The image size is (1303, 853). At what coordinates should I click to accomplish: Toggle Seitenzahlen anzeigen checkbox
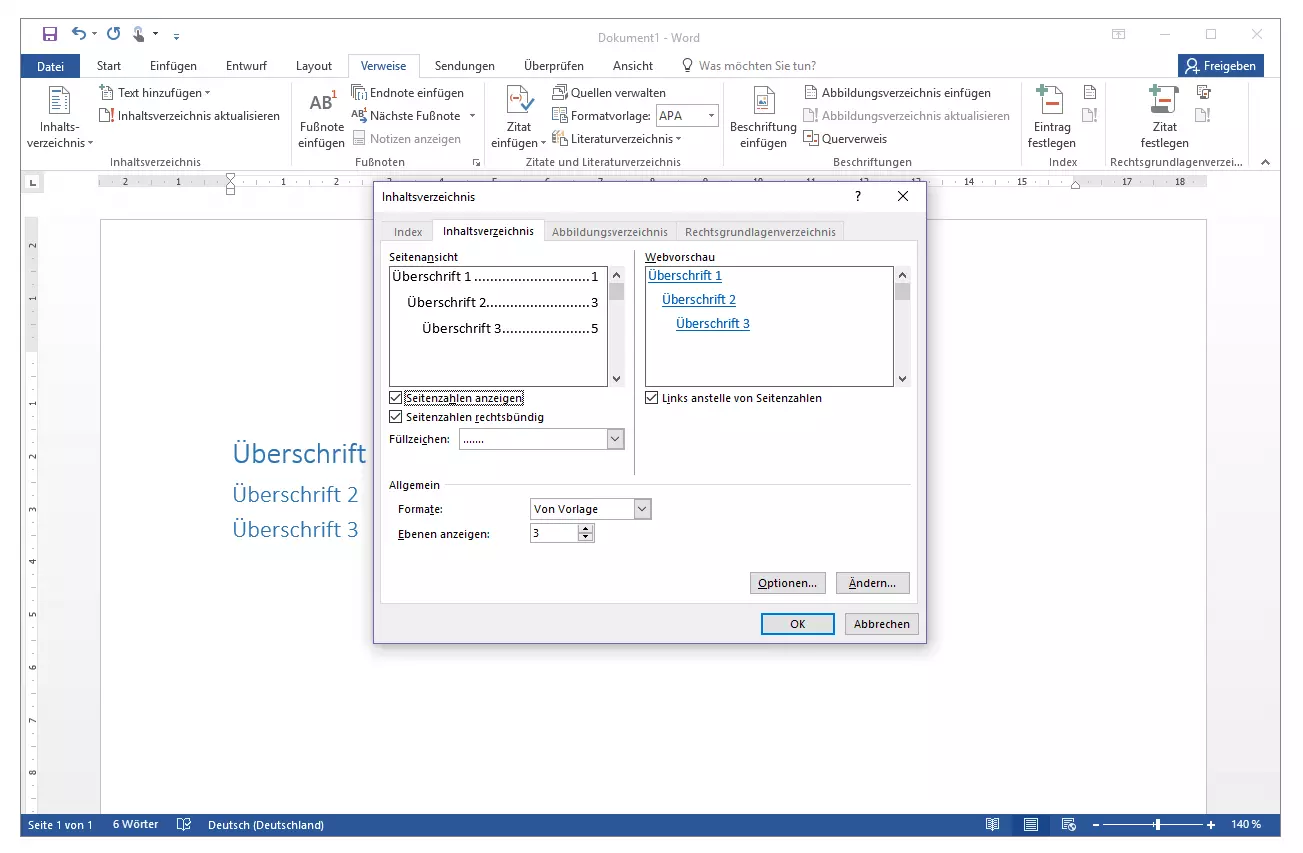tap(396, 398)
